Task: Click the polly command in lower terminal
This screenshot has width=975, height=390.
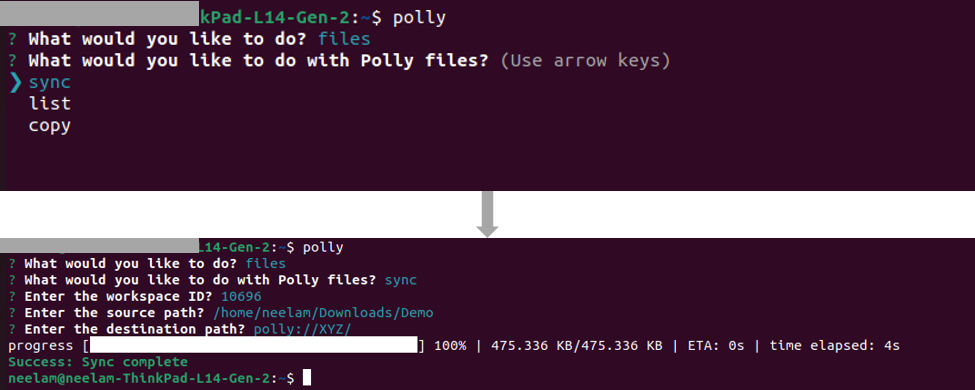Action: click(x=323, y=248)
